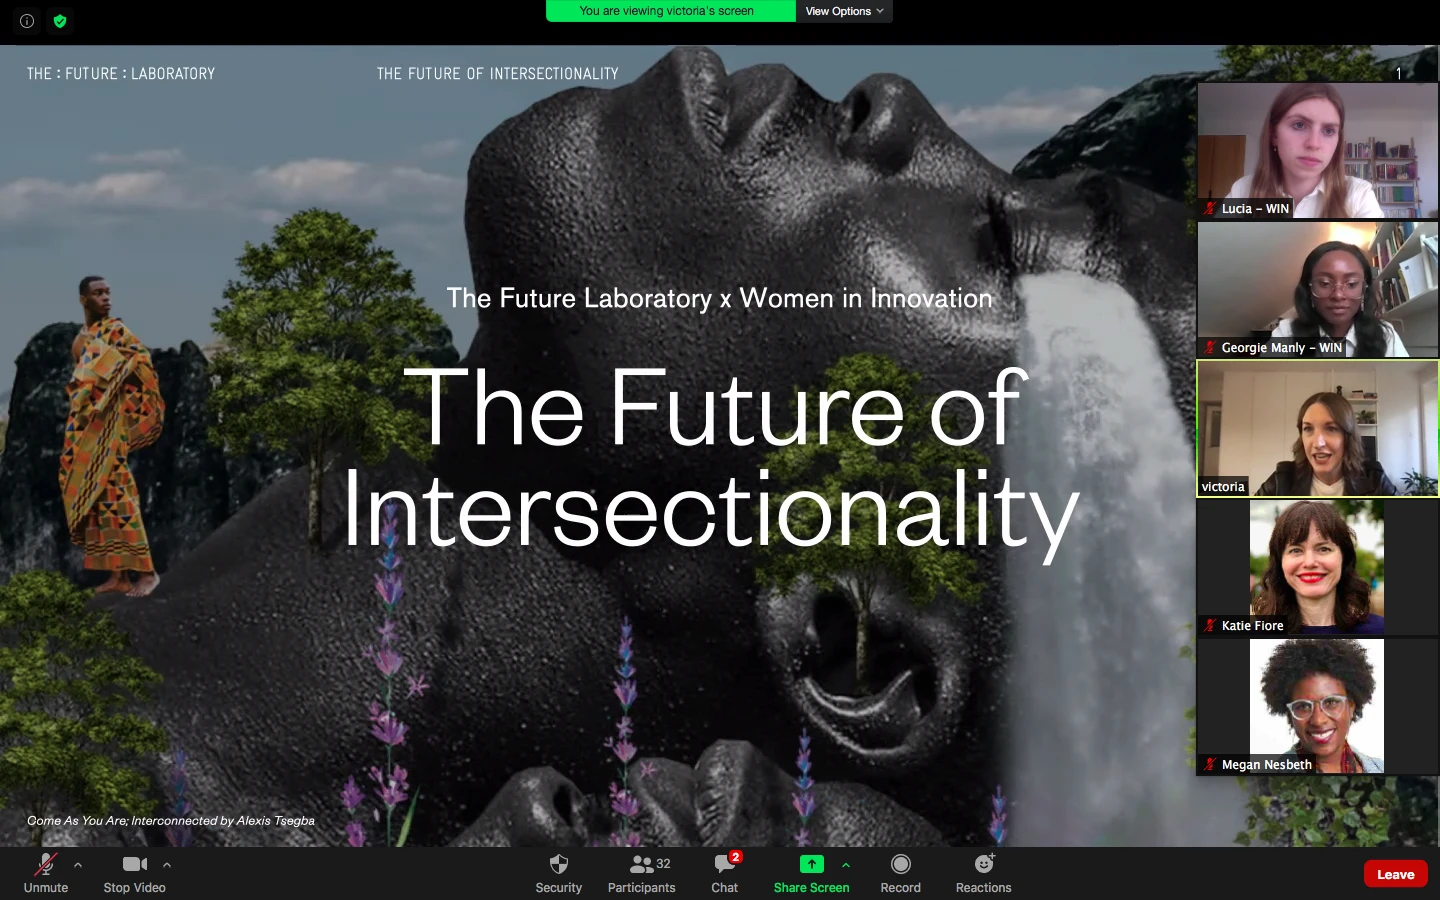Image resolution: width=1440 pixels, height=900 pixels.
Task: Select victoria's video thumbnail
Action: (1316, 428)
